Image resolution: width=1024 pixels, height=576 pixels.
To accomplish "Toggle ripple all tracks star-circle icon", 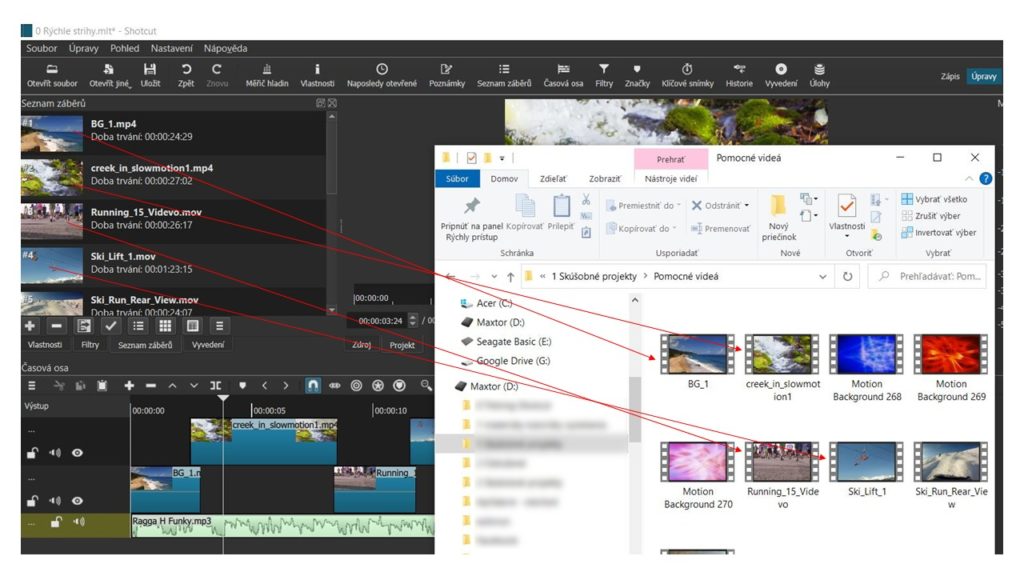I will click(x=378, y=386).
